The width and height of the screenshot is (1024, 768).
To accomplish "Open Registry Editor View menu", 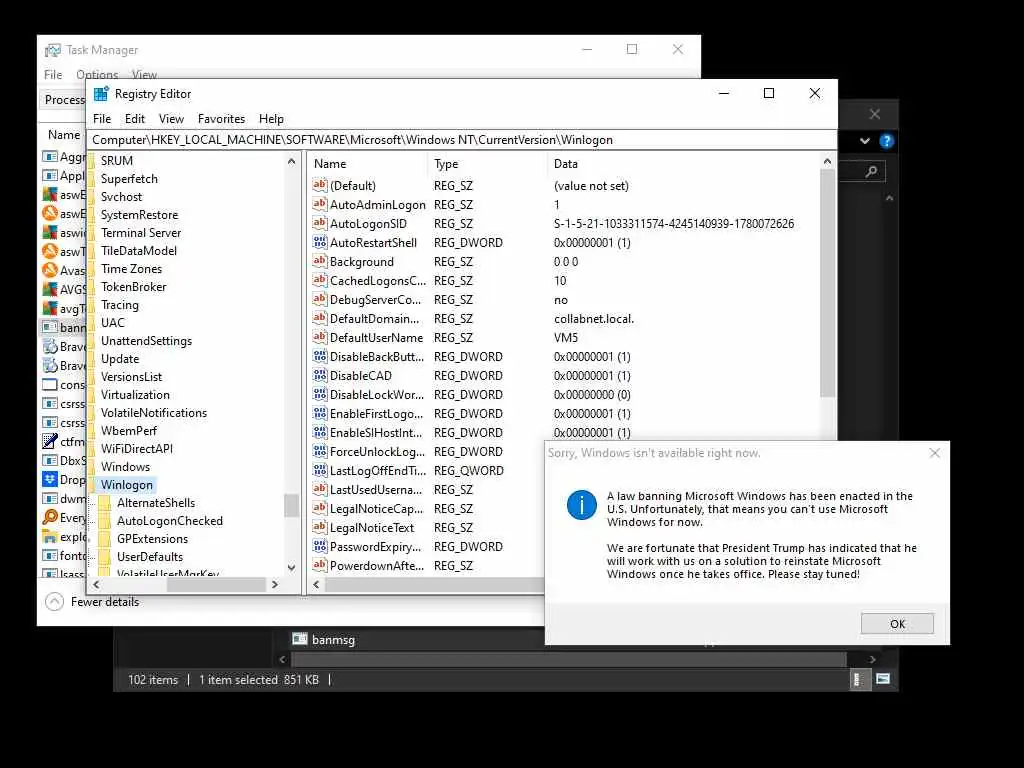I will (x=171, y=119).
